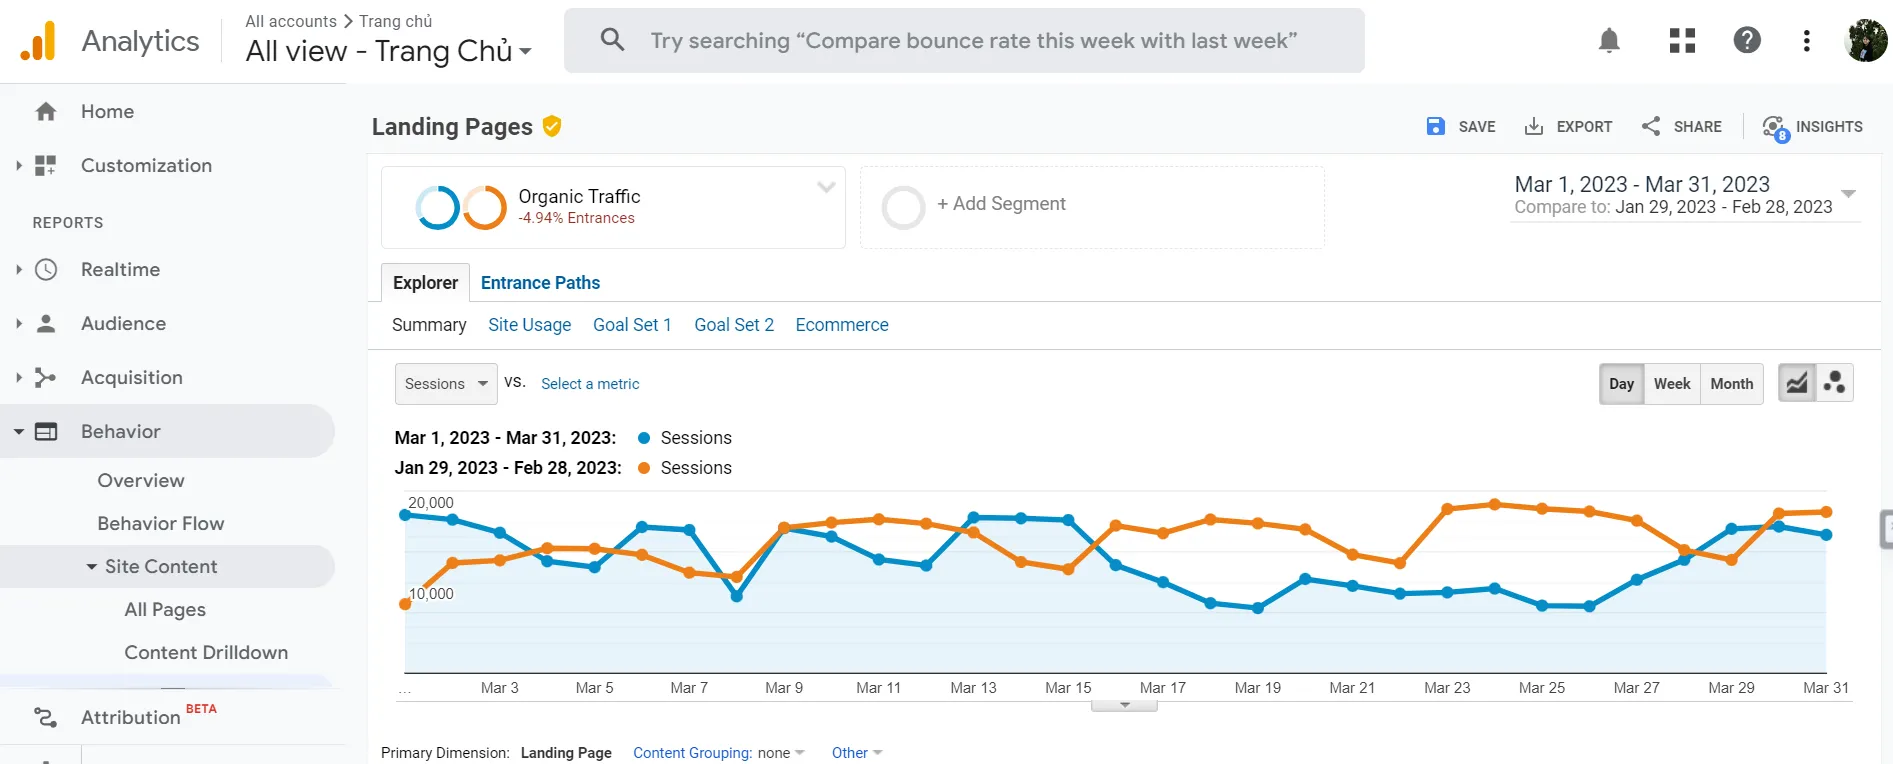The image size is (1893, 764).
Task: Open the Google apps grid icon
Action: click(1682, 40)
